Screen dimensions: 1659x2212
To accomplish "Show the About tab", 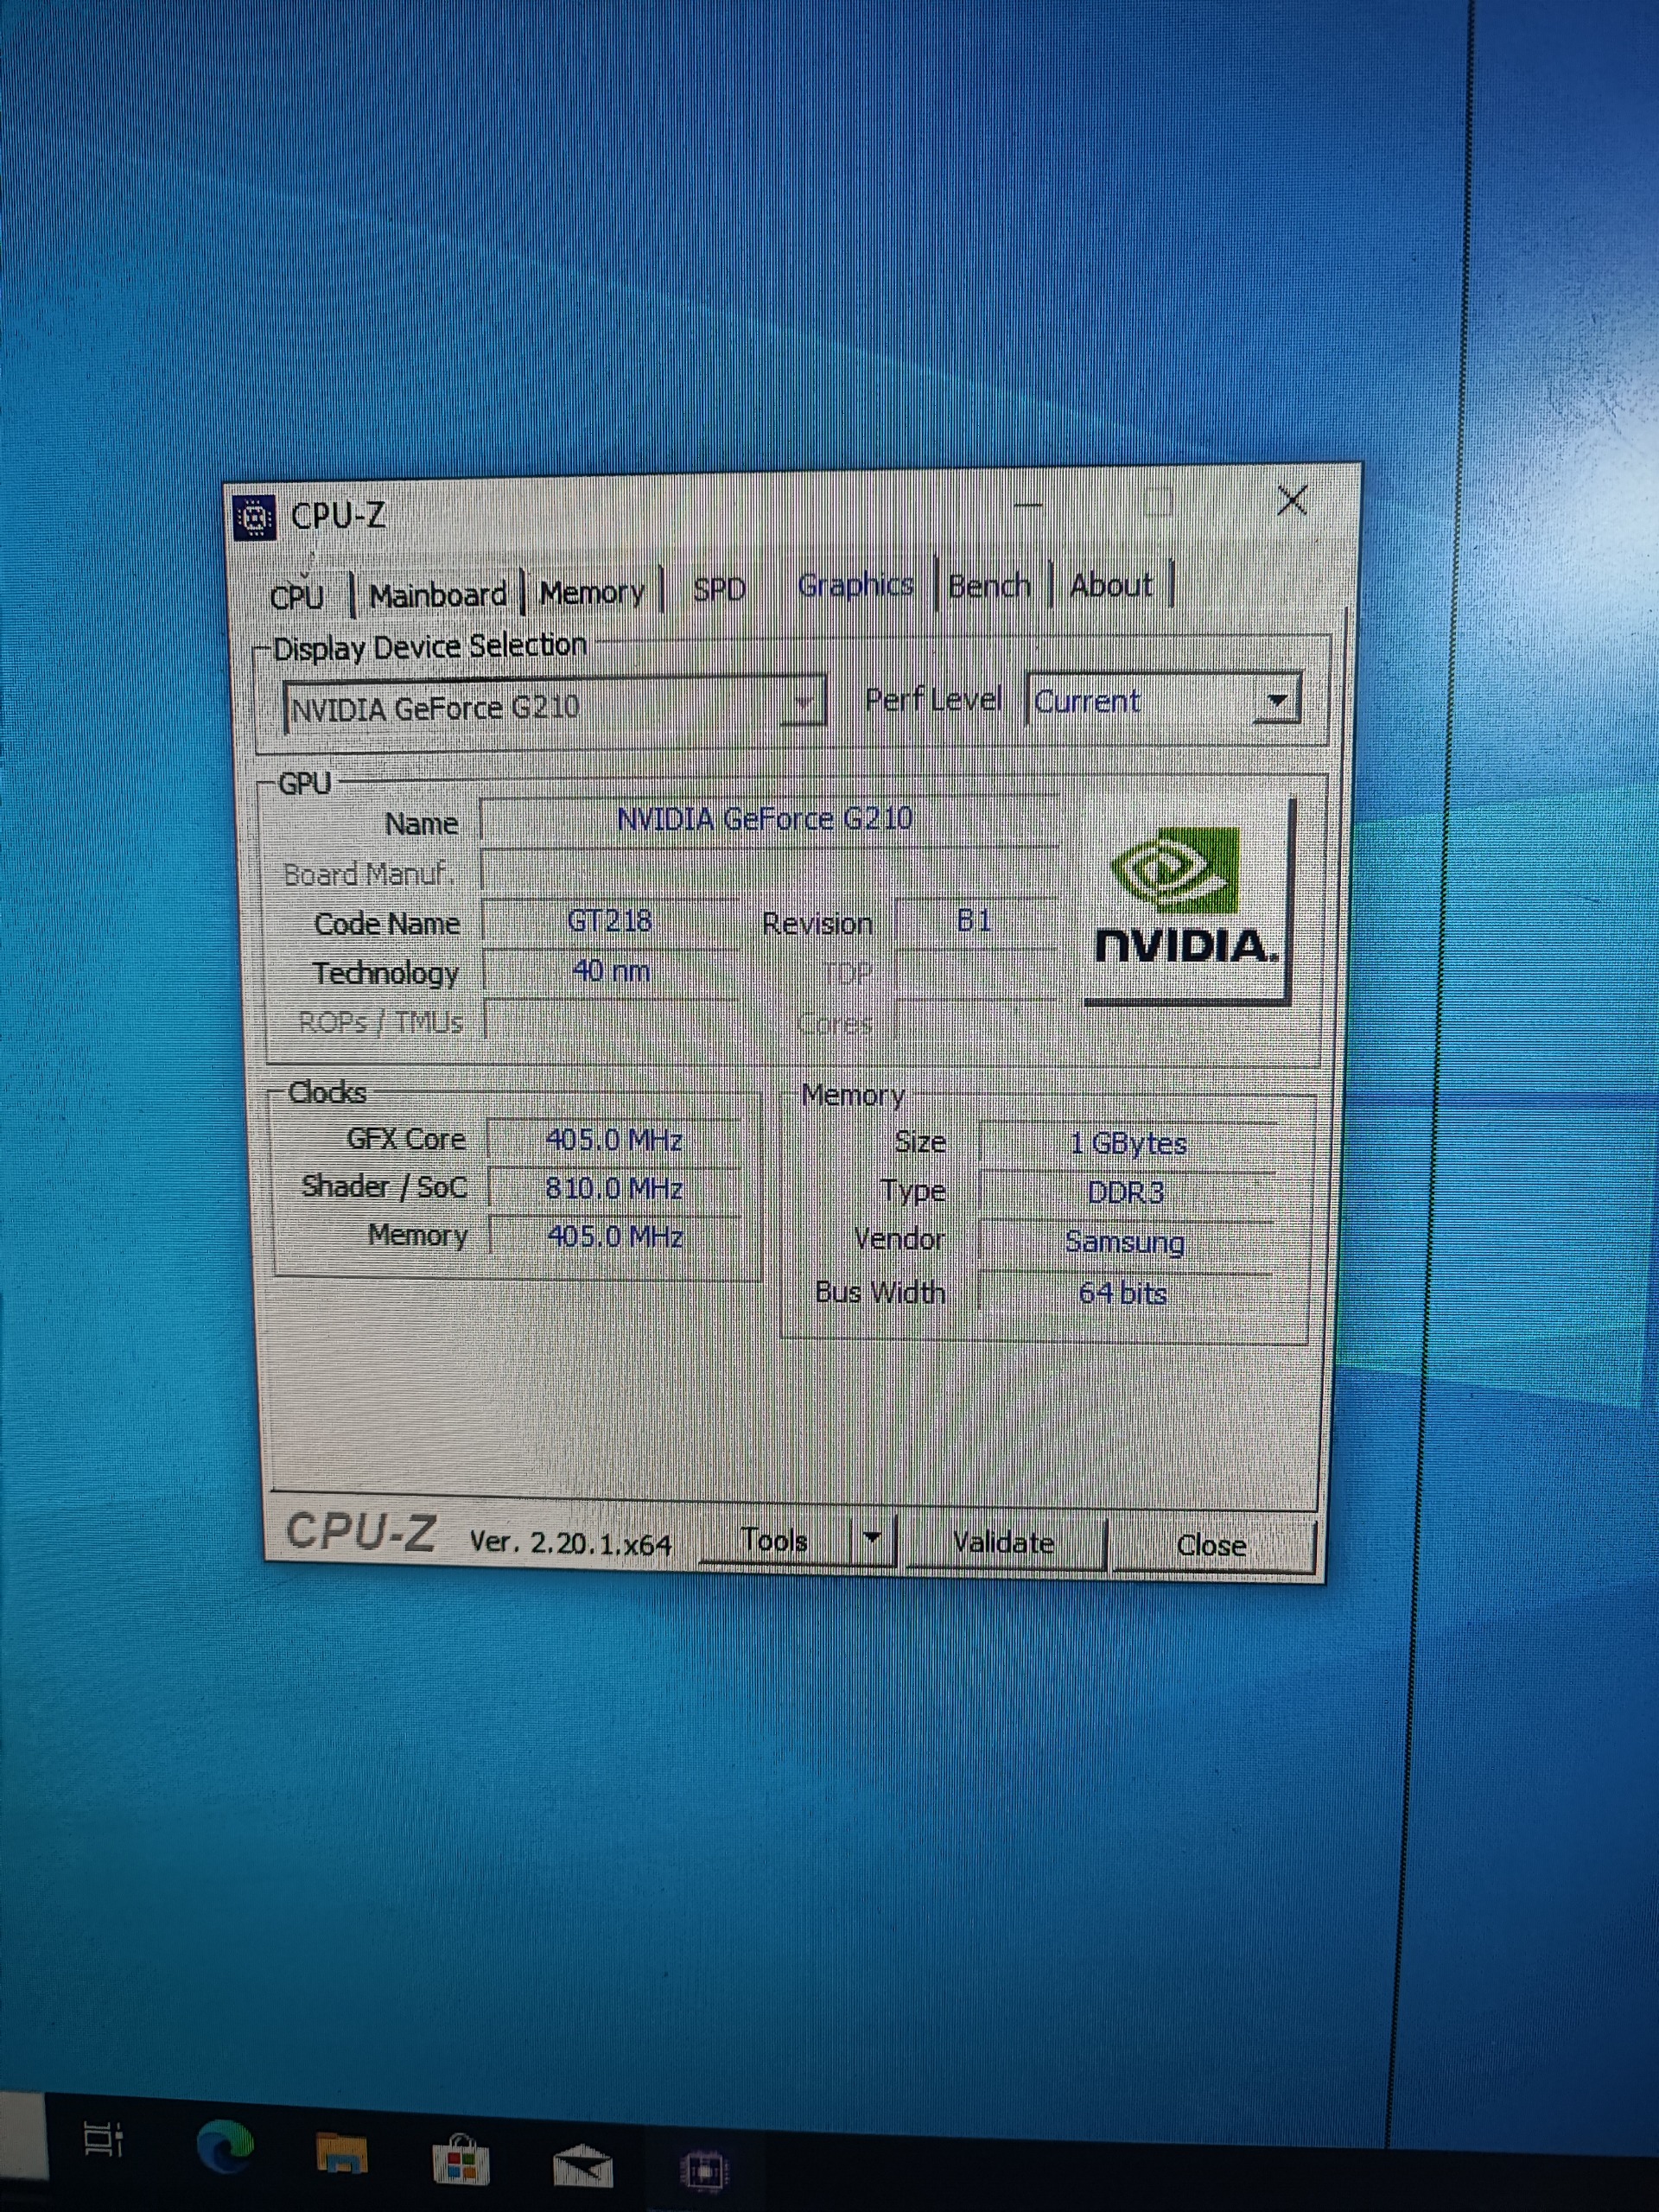I will (1111, 584).
